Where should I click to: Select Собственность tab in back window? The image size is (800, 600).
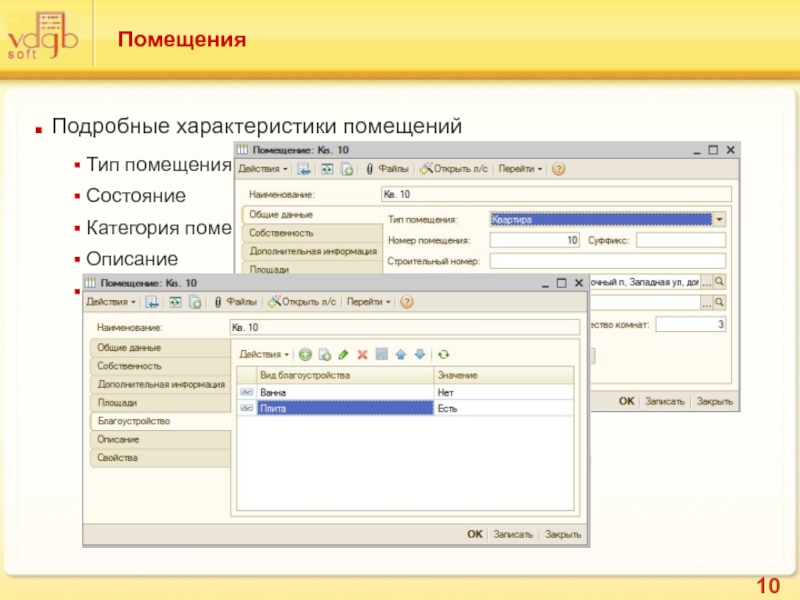[x=312, y=233]
